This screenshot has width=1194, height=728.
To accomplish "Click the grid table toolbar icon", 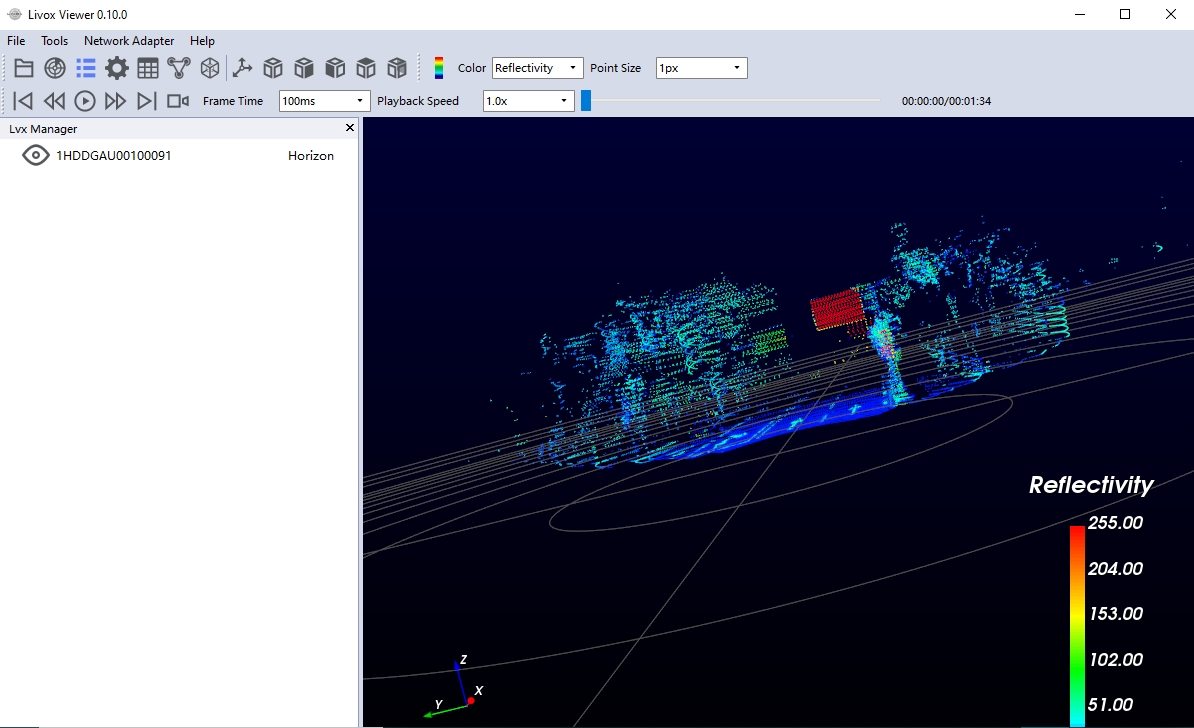I will (x=148, y=68).
